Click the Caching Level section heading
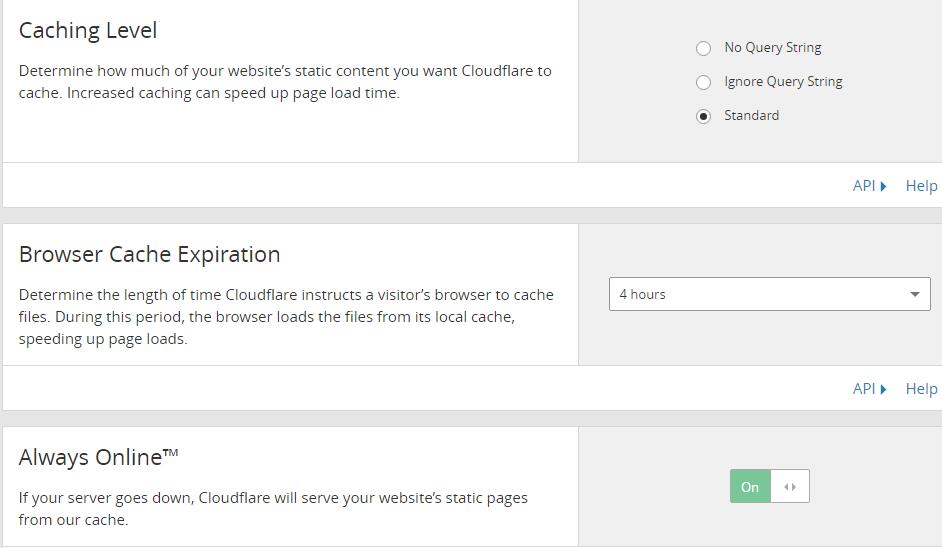 click(x=88, y=30)
